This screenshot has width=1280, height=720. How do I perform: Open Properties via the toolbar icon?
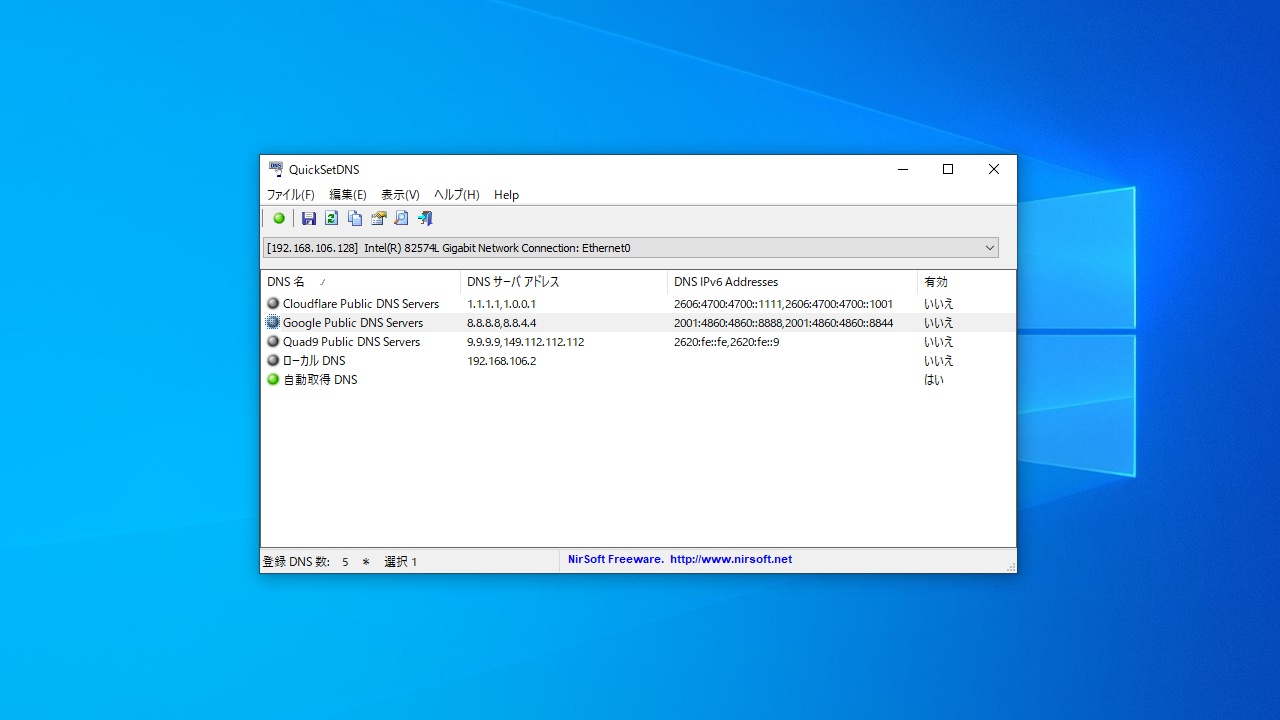pyautogui.click(x=378, y=218)
